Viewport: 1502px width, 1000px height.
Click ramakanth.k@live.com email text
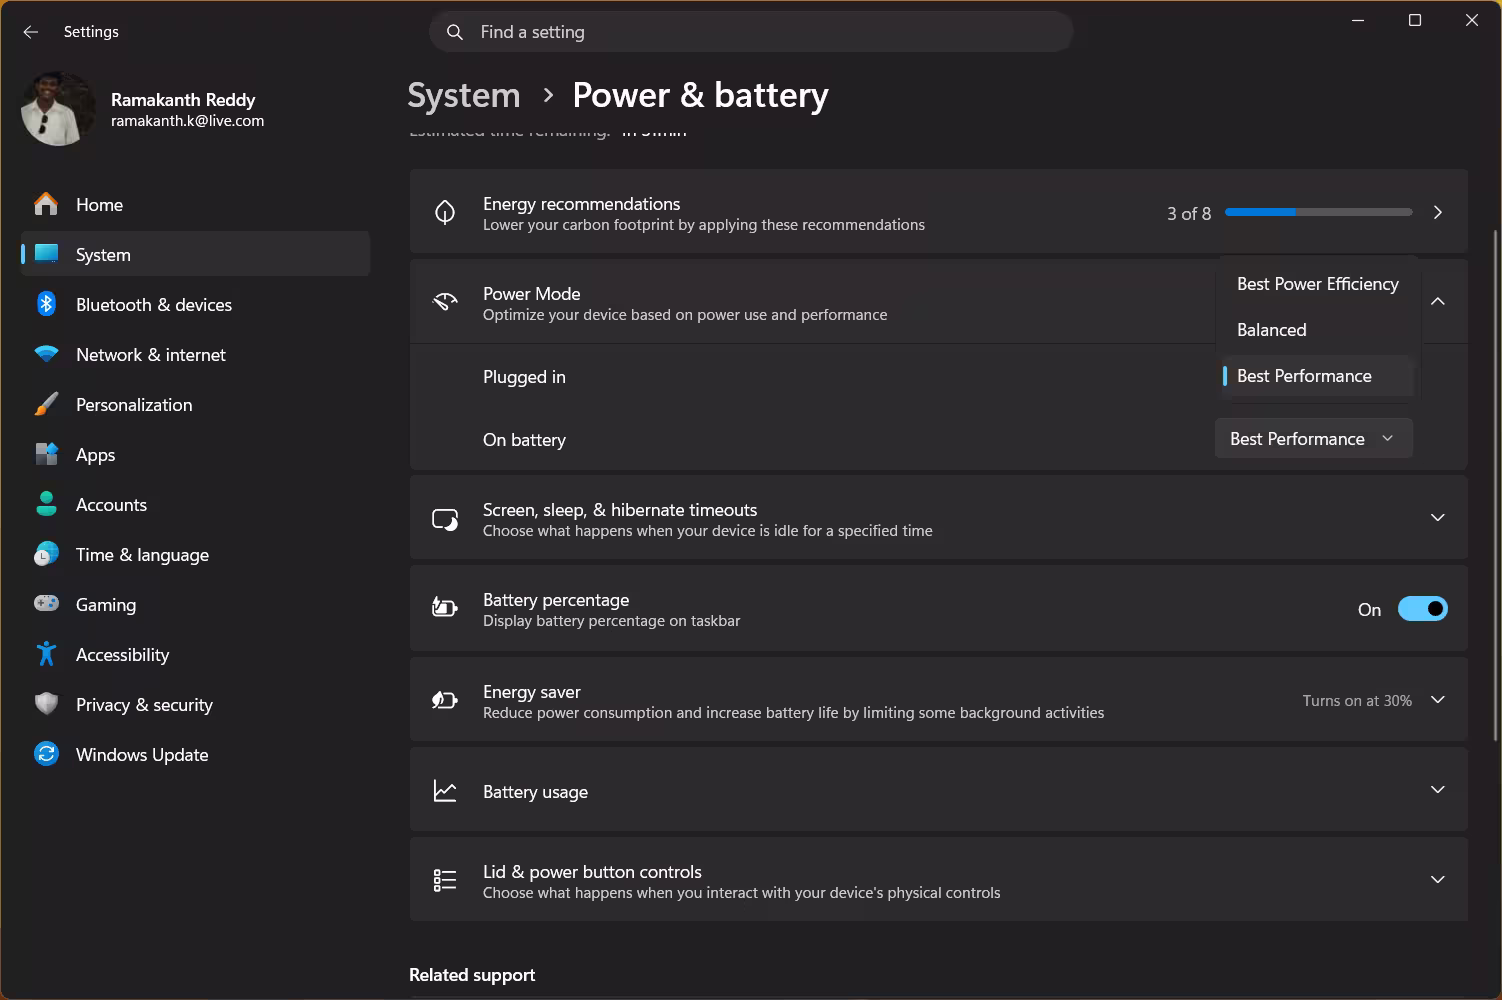pos(188,121)
